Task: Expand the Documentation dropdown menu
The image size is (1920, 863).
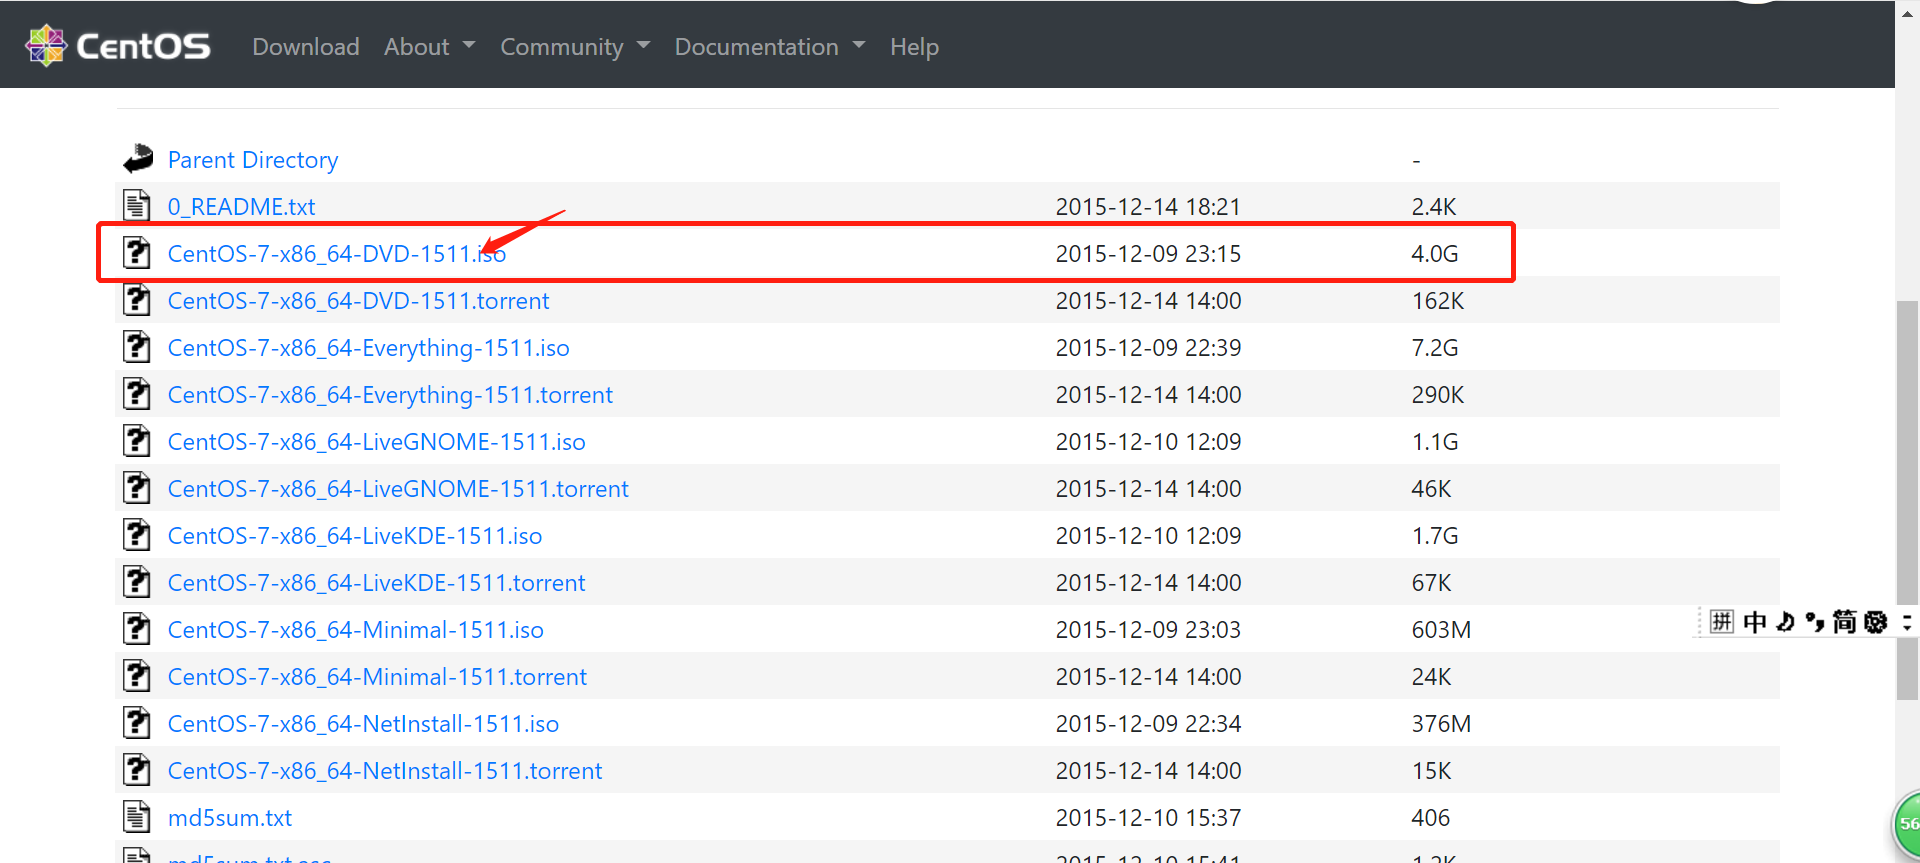Action: (770, 47)
